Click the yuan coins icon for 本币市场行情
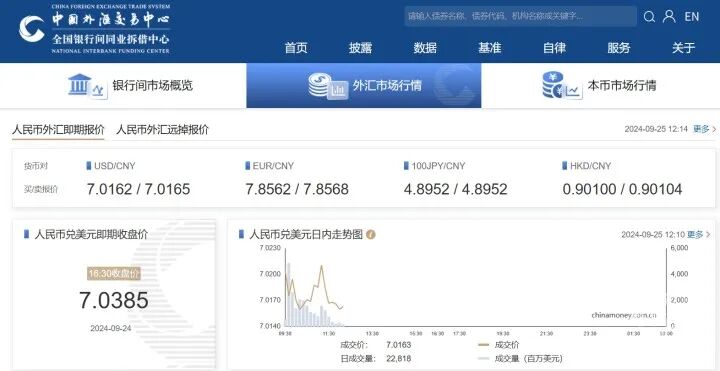This screenshot has height=371, width=720. click(x=562, y=85)
